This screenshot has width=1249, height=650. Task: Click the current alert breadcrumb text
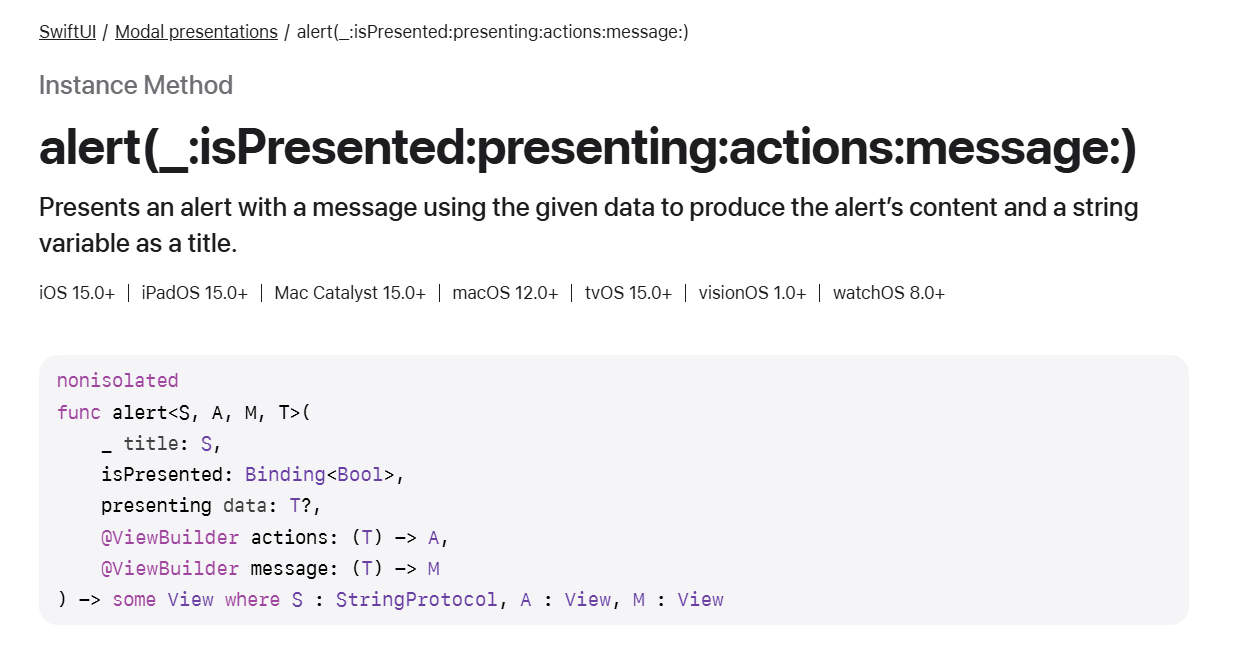[x=492, y=32]
